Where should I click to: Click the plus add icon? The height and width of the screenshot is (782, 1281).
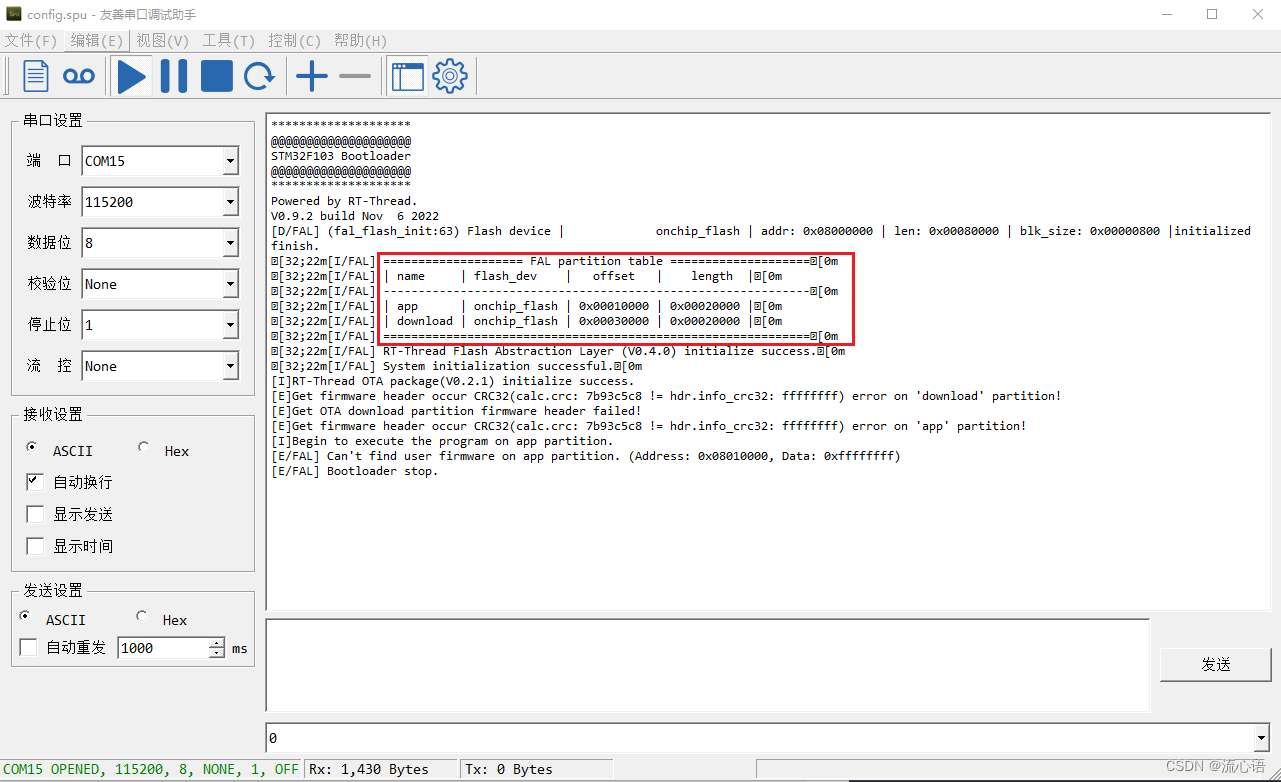pyautogui.click(x=312, y=76)
